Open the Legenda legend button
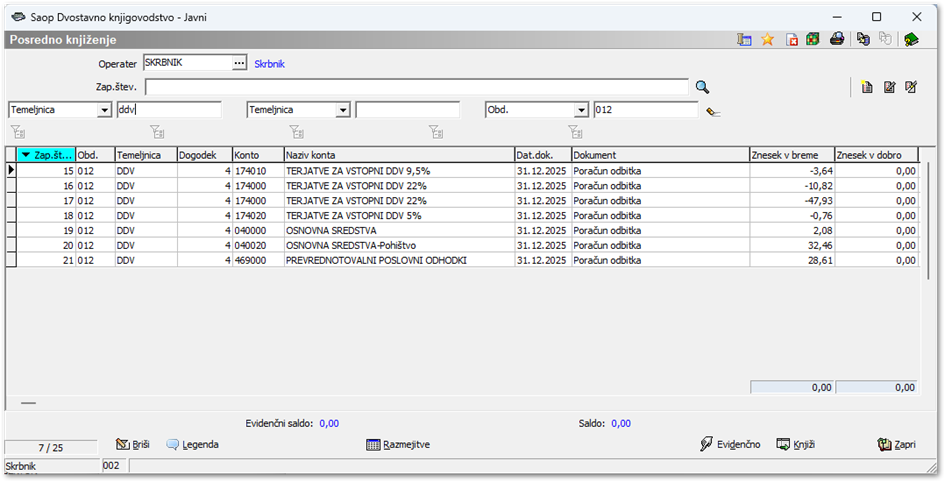Image resolution: width=945 pixels, height=482 pixels. pos(192,445)
